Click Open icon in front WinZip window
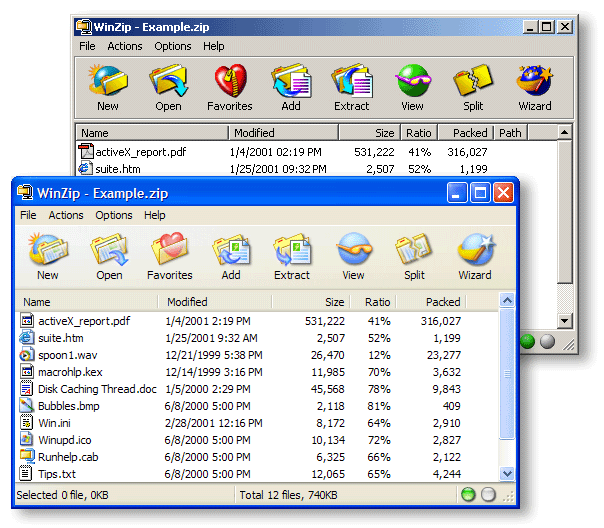 (x=109, y=249)
